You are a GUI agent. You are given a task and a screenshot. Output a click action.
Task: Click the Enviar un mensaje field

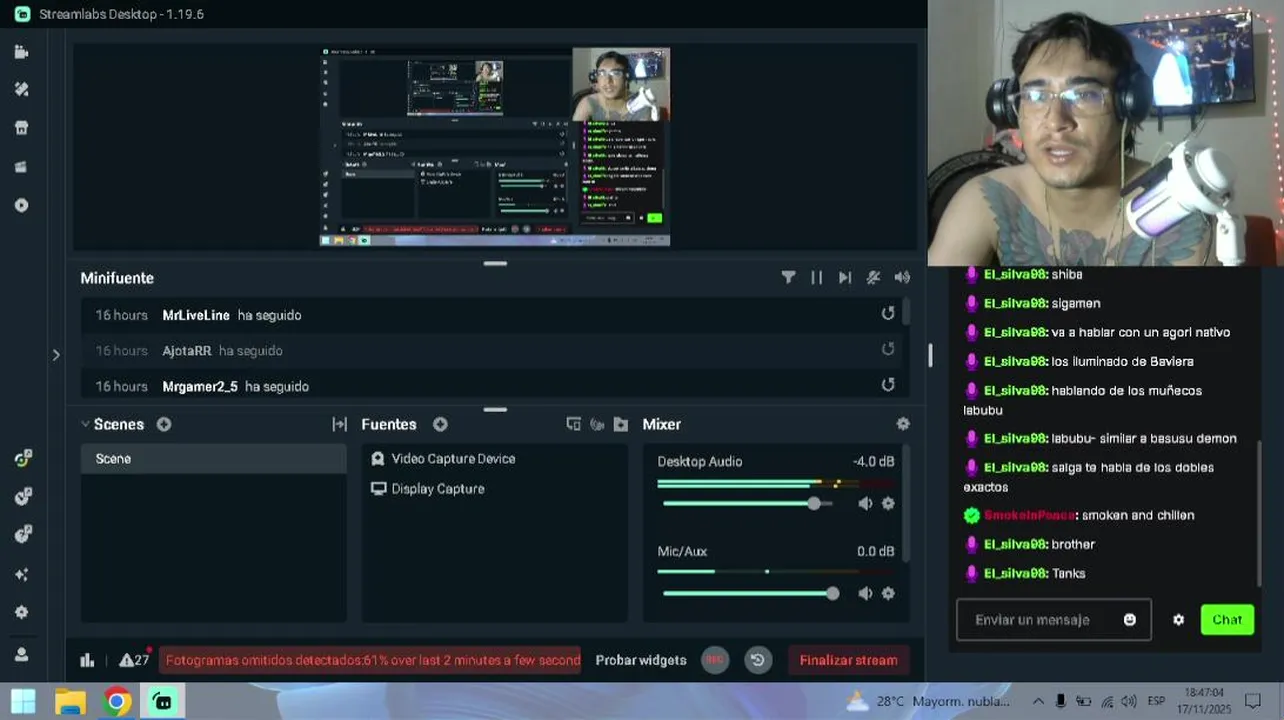[1054, 620]
